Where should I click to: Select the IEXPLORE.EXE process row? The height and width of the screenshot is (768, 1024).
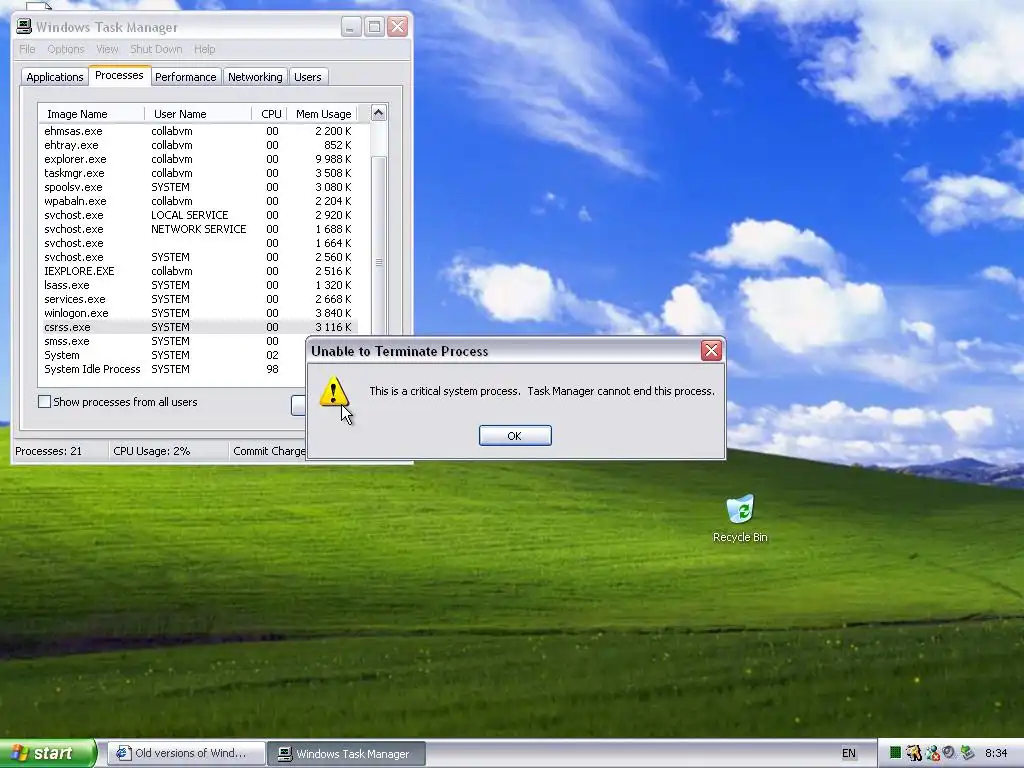pyautogui.click(x=200, y=271)
